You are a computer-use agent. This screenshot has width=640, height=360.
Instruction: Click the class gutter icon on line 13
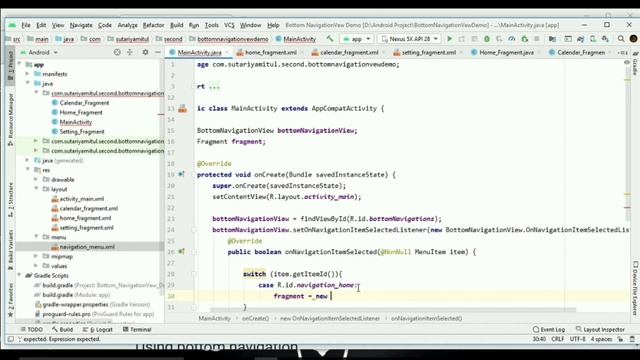pos(182,109)
